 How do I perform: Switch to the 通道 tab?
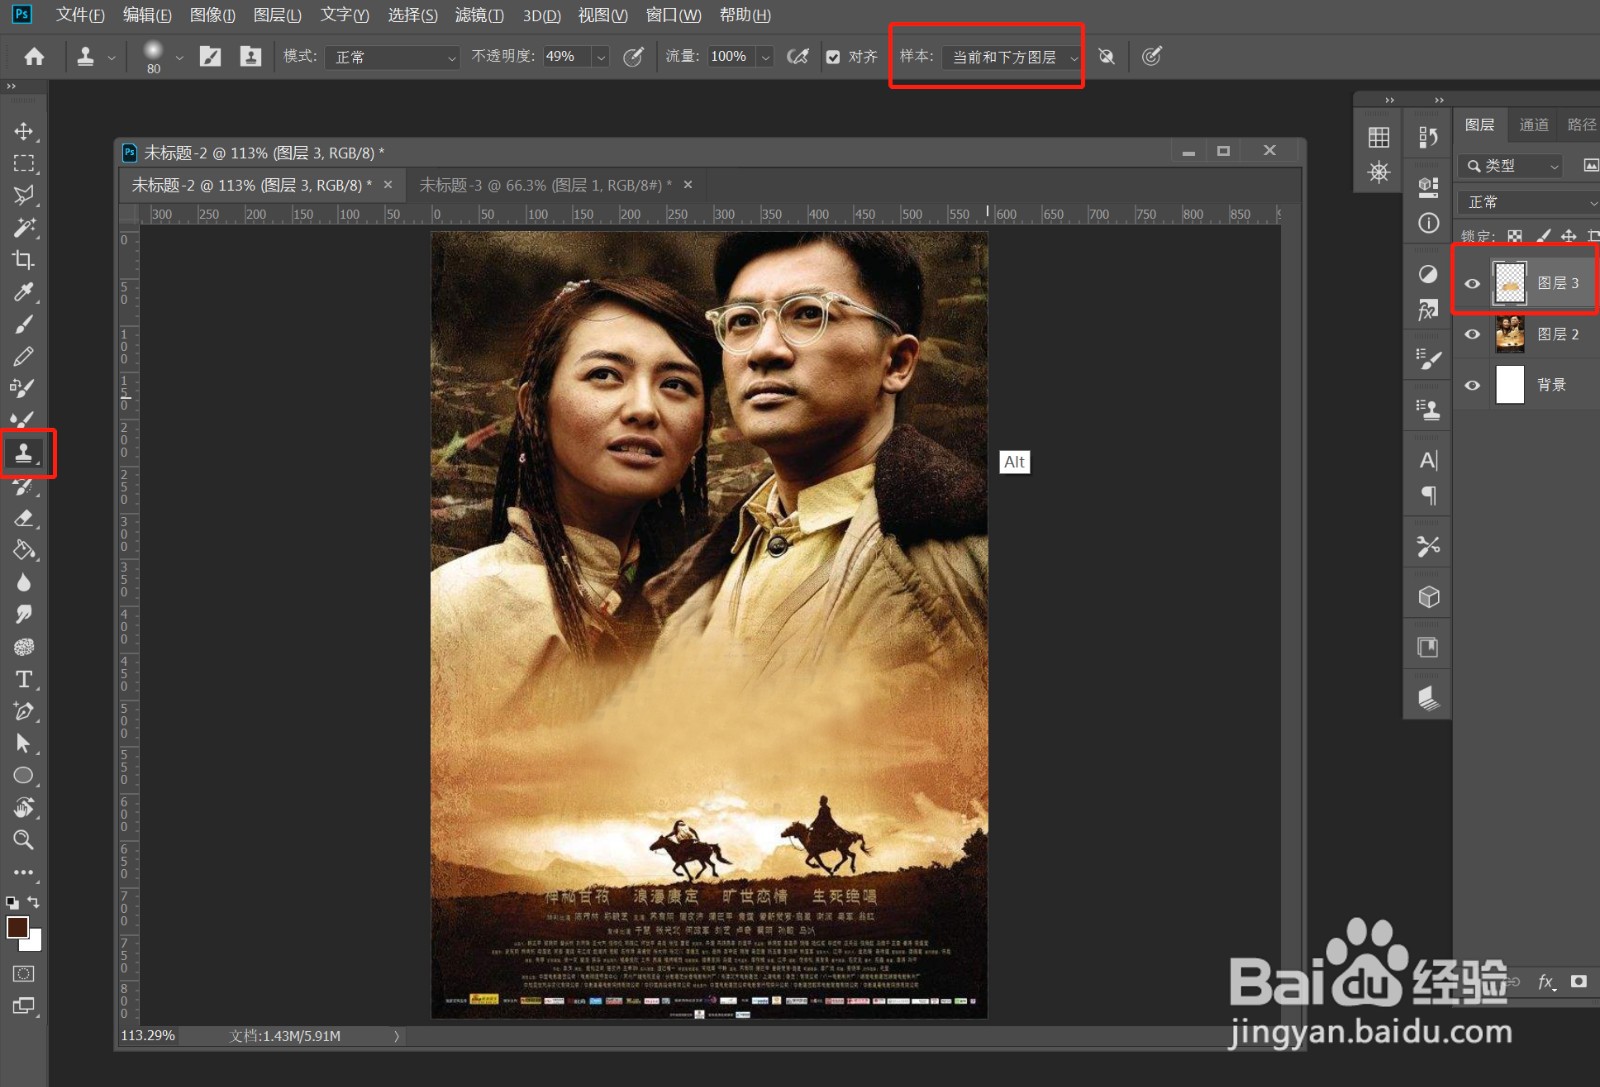[x=1534, y=124]
